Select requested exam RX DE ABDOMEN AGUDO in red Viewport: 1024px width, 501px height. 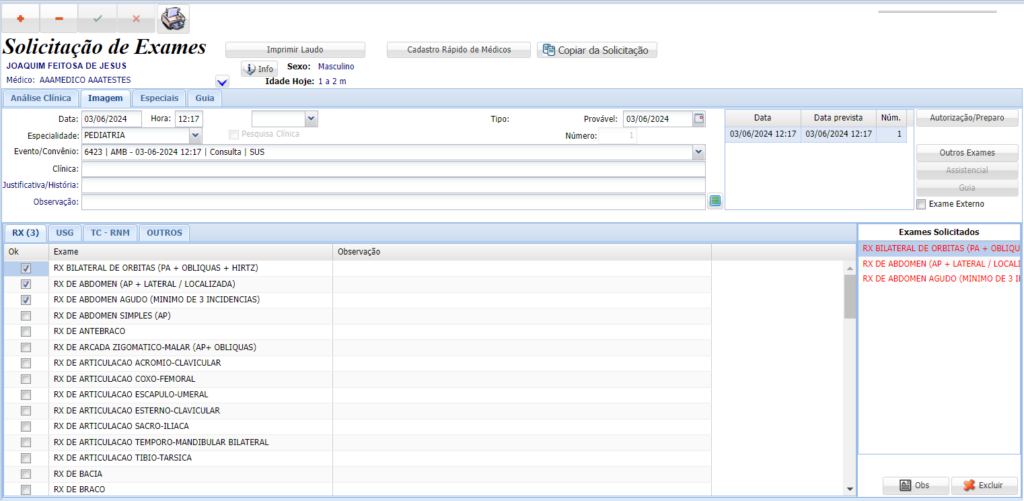938,278
